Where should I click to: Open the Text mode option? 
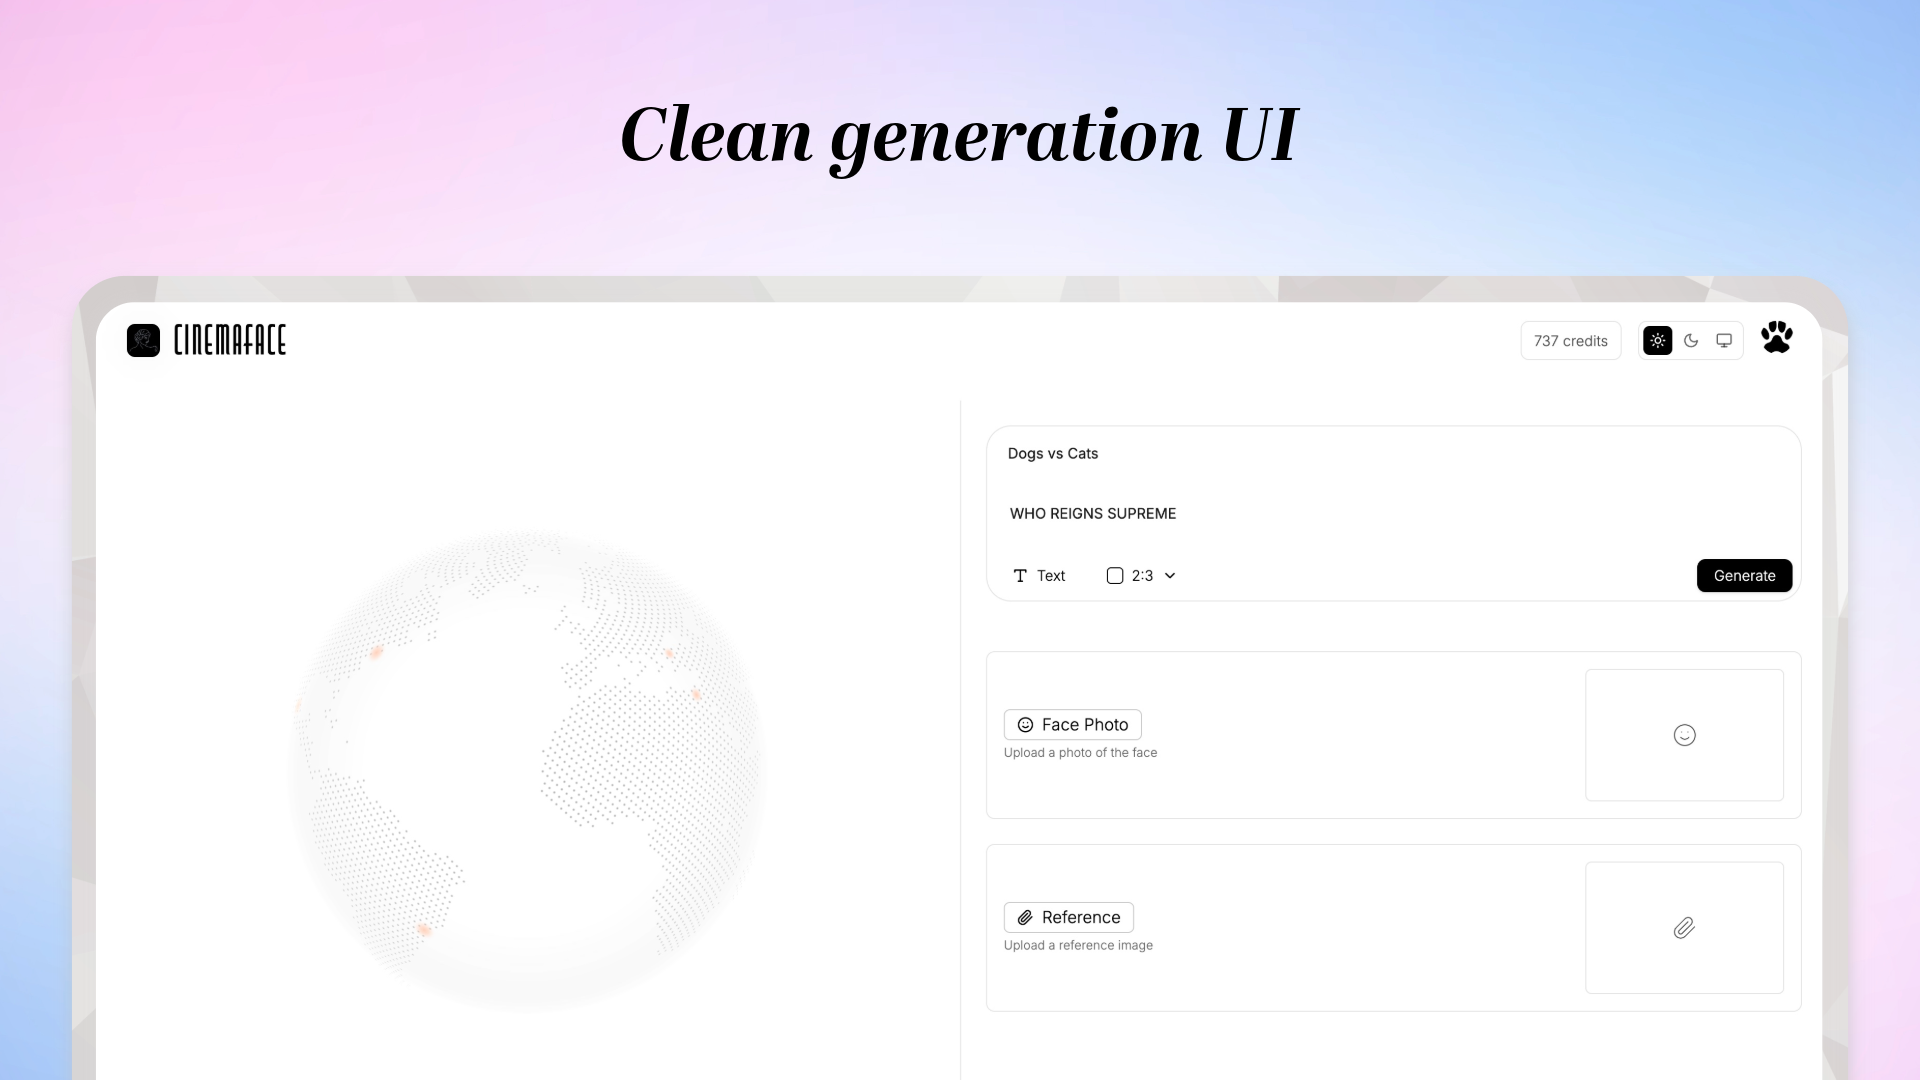[x=1050, y=576]
